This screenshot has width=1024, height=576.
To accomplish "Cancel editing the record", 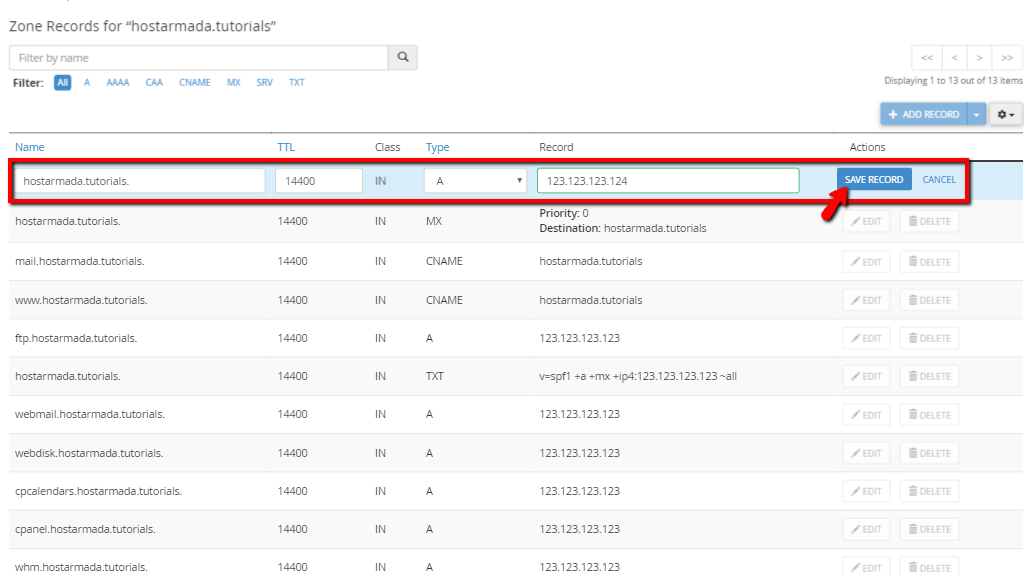I will 939,180.
